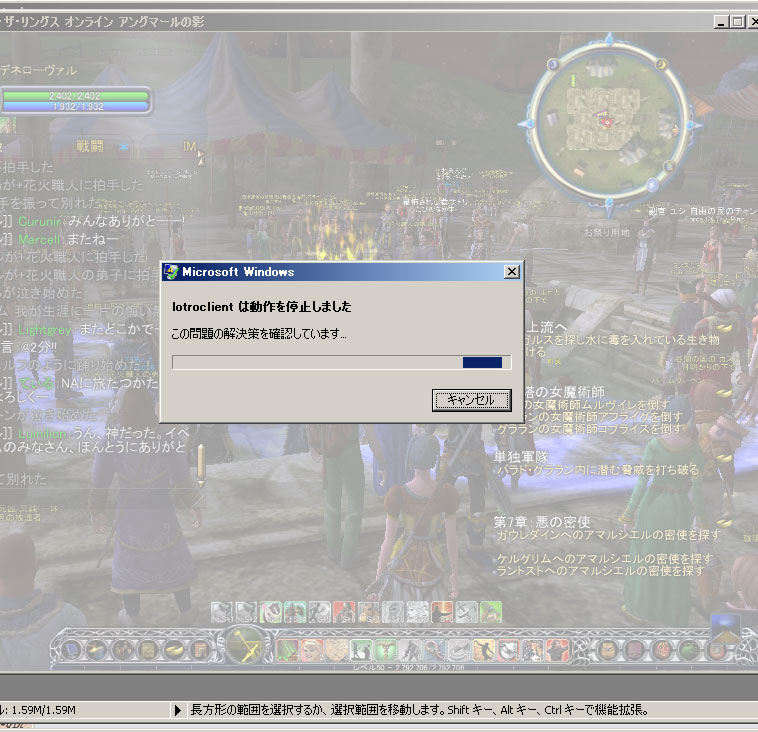Click the dialog's solution-check progress bar

341,362
